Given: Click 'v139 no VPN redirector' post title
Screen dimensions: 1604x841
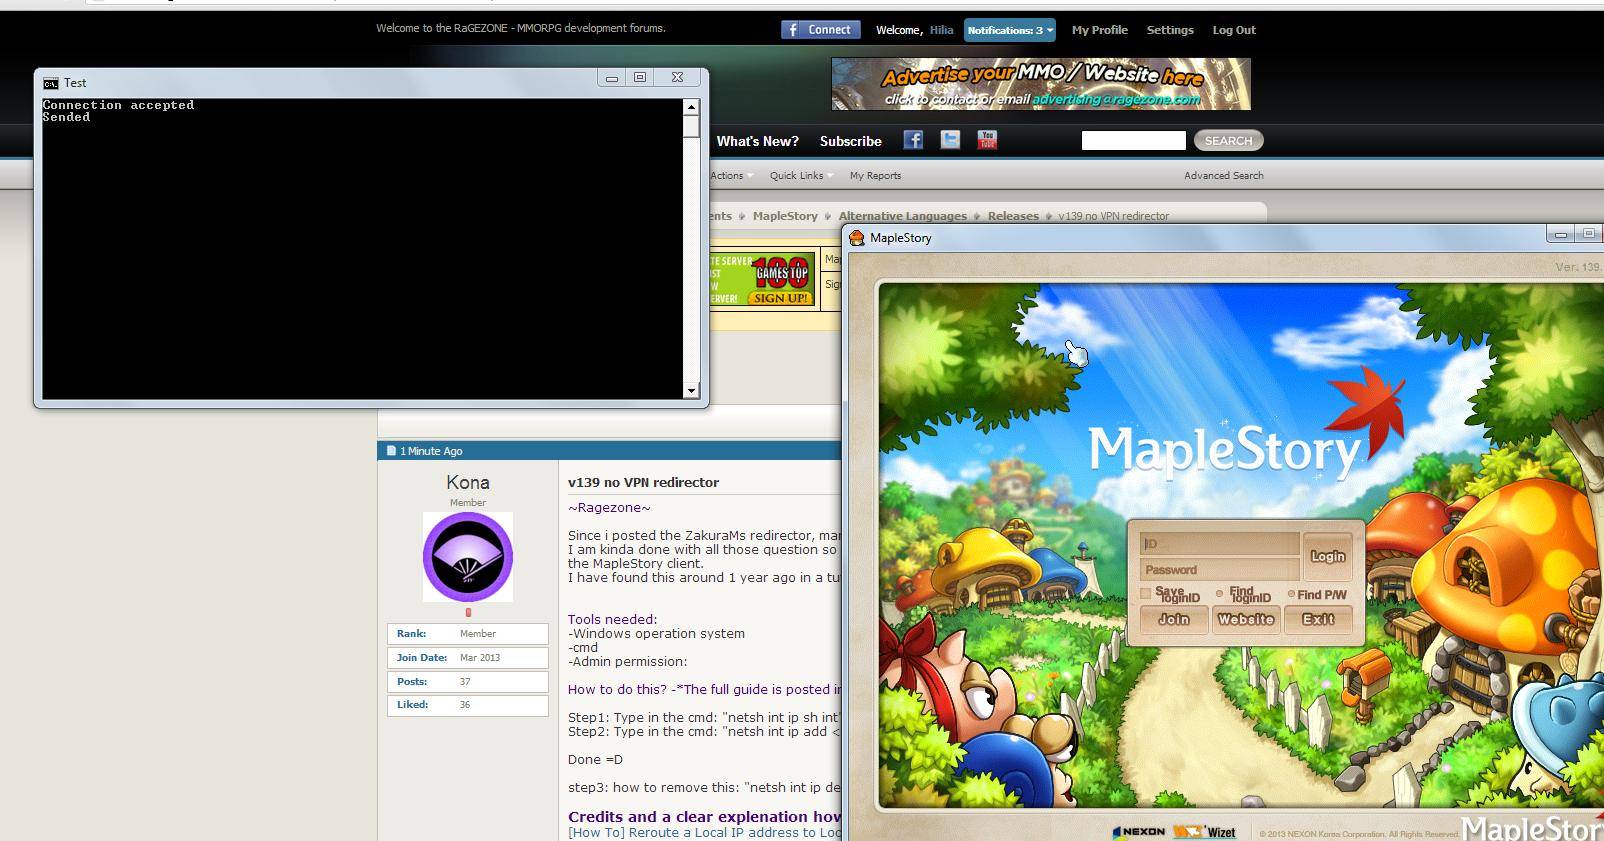Looking at the screenshot, I should click(x=643, y=482).
